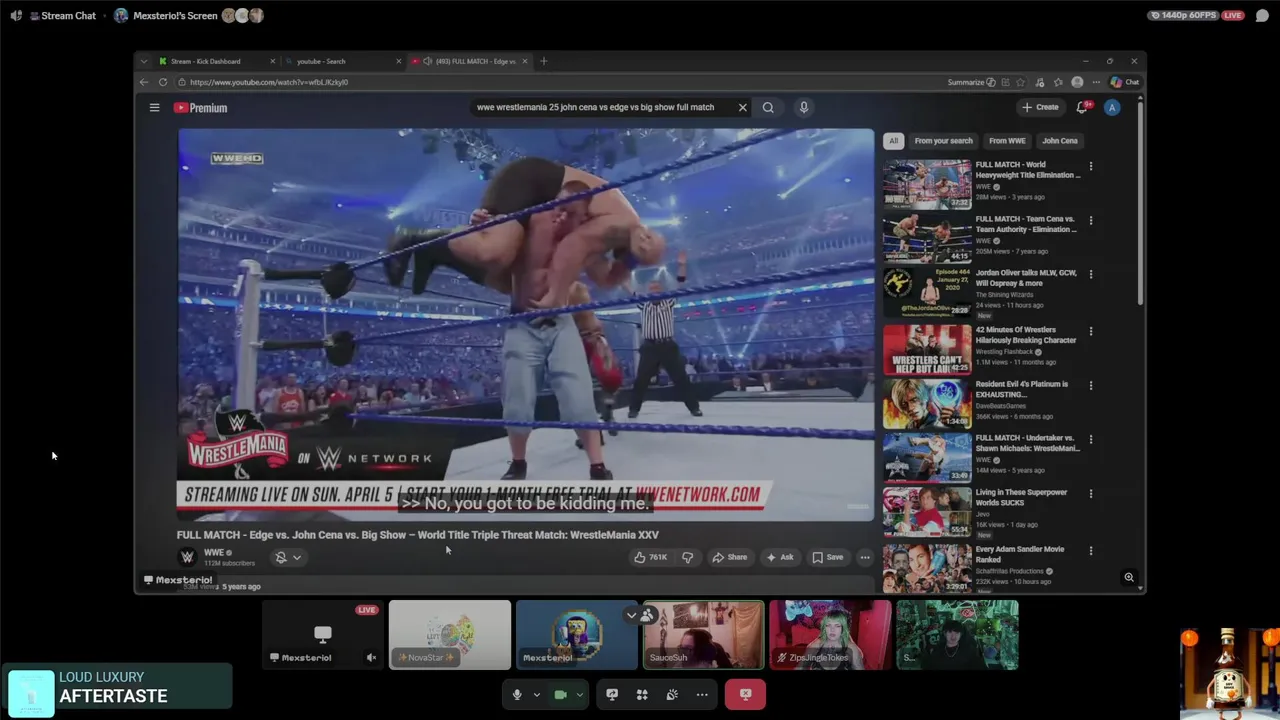
Task: Collapse participant tiles chevron
Action: pos(631,615)
